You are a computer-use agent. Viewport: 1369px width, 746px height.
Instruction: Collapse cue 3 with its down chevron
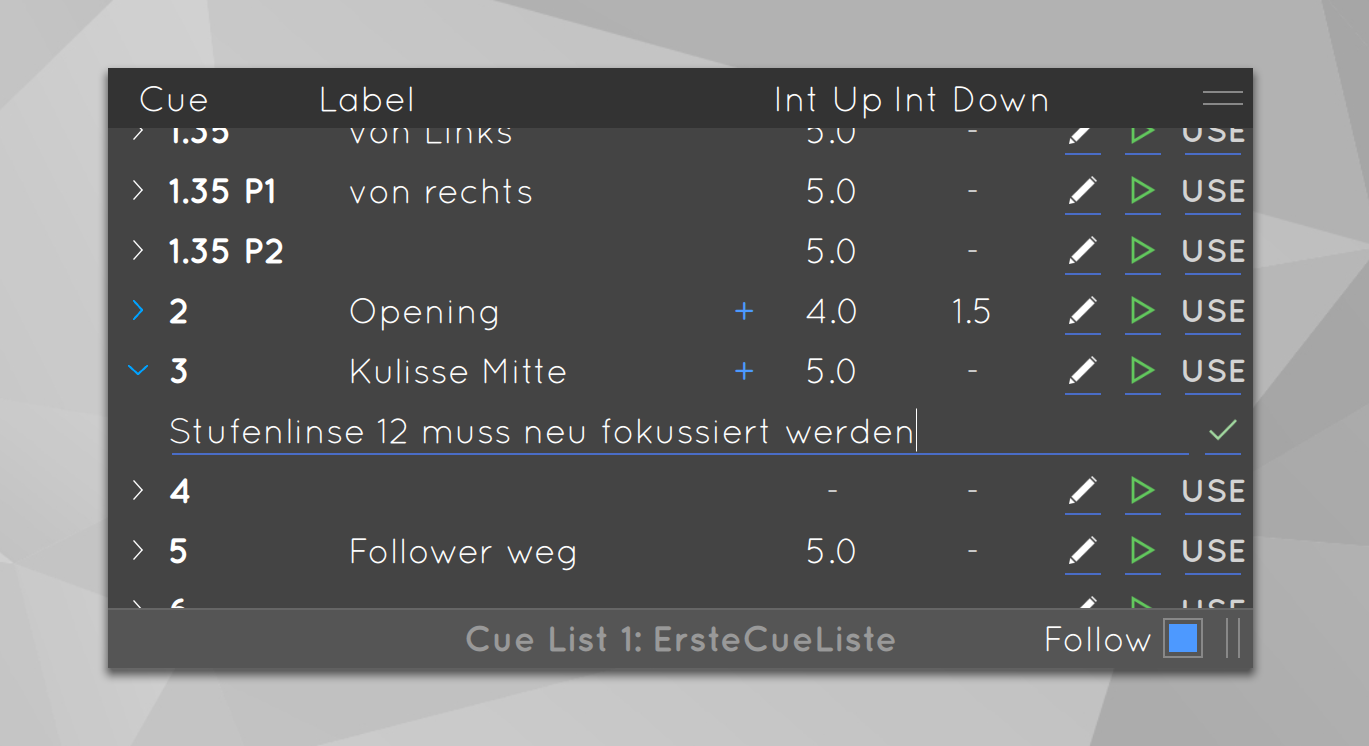pos(138,371)
